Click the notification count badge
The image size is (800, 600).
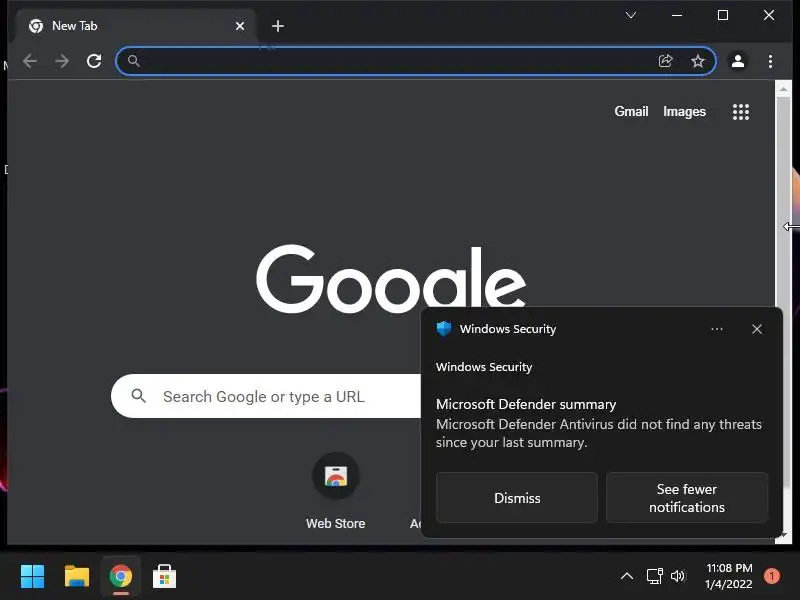(x=771, y=576)
